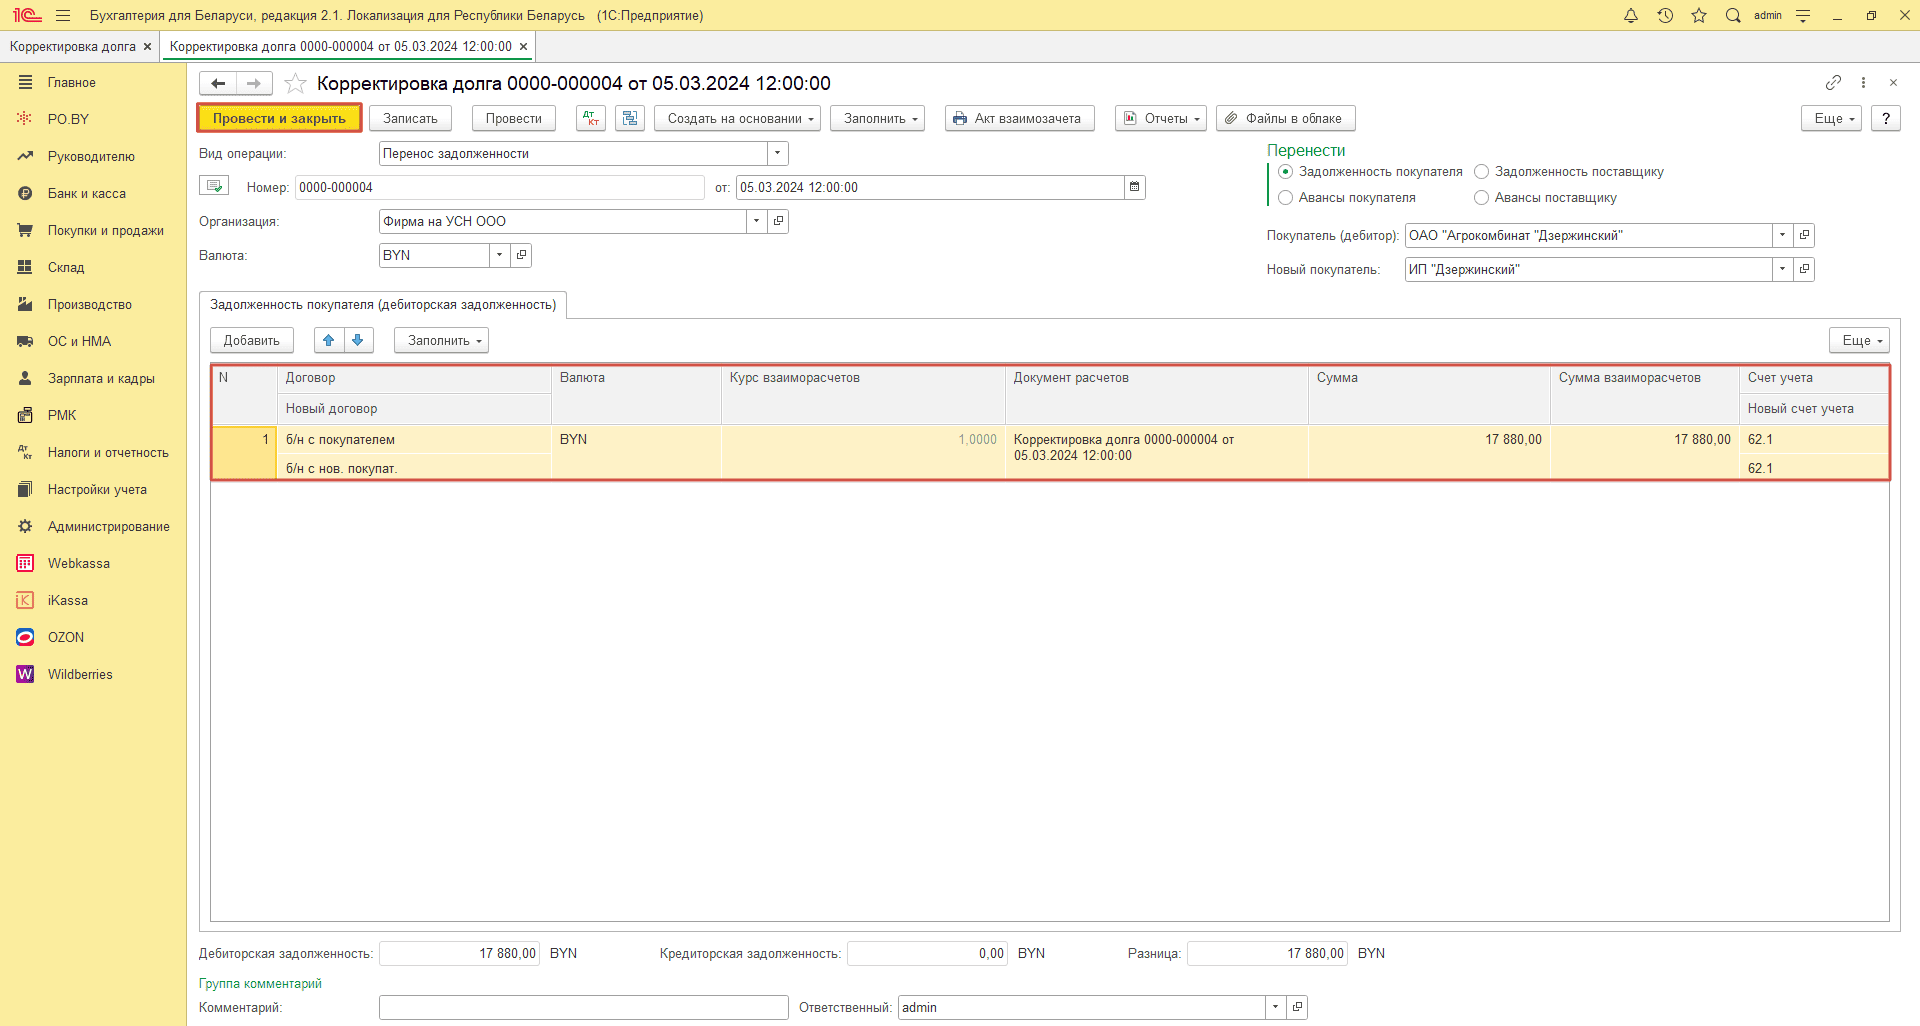Open the notifications bell icon
Viewport: 1920px width, 1026px height.
tap(1631, 15)
